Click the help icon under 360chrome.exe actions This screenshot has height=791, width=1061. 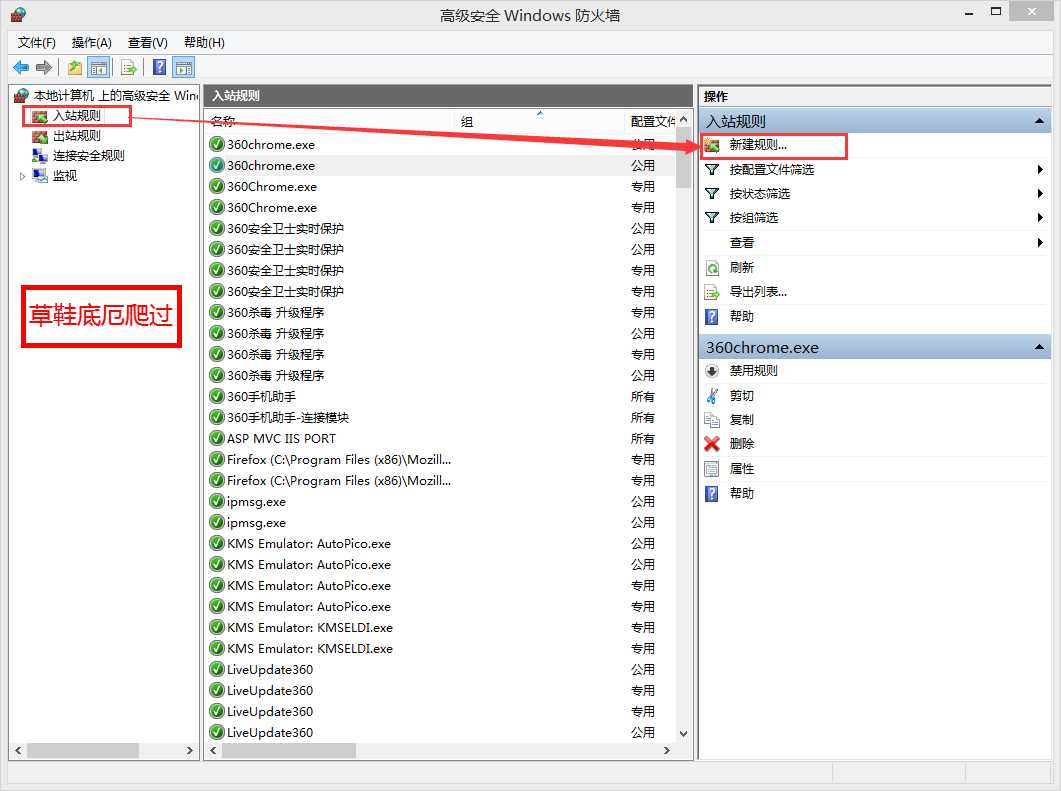click(712, 493)
